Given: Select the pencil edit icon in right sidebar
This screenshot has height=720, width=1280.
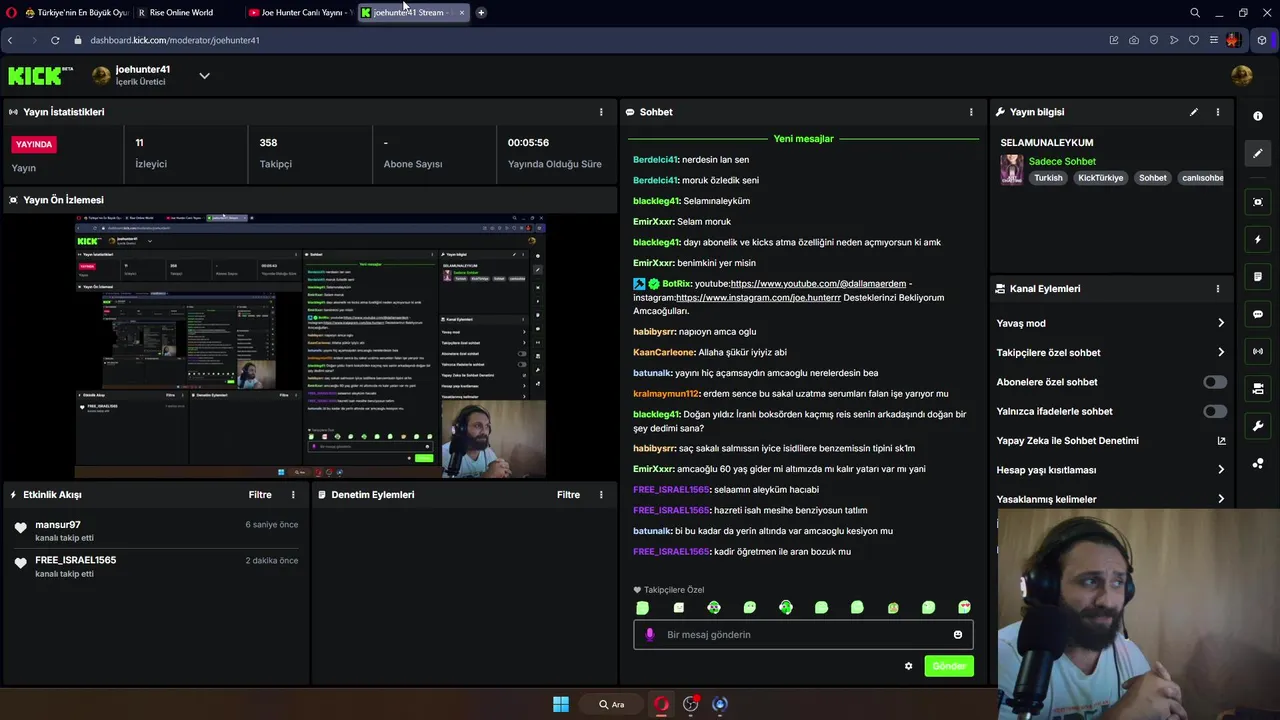Looking at the screenshot, I should 1258,153.
